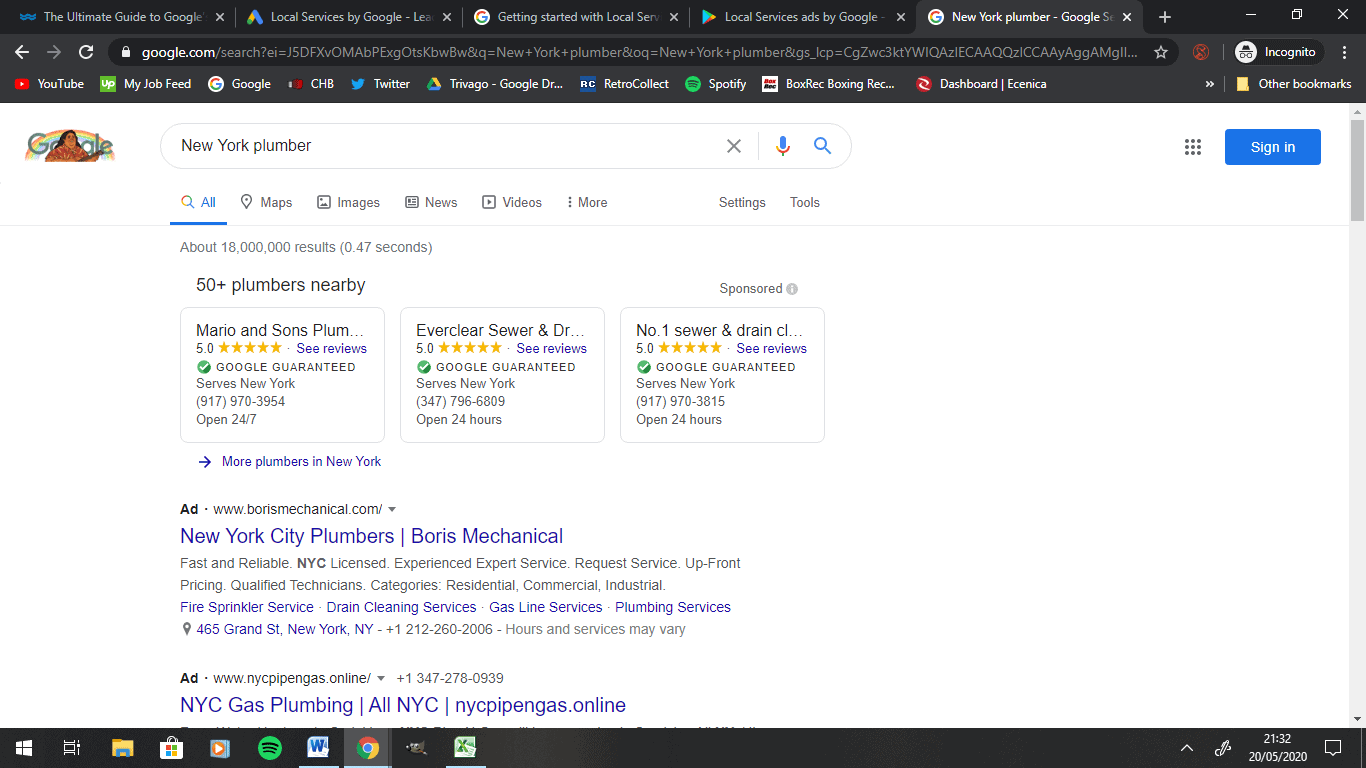Click the Sign in button
The width and height of the screenshot is (1366, 768).
[x=1272, y=147]
